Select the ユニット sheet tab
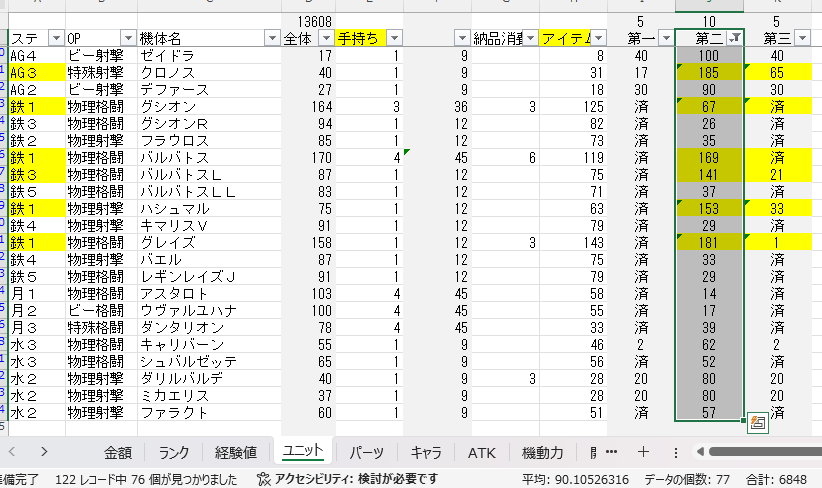Viewport: 822px width, 488px height. 302,451
